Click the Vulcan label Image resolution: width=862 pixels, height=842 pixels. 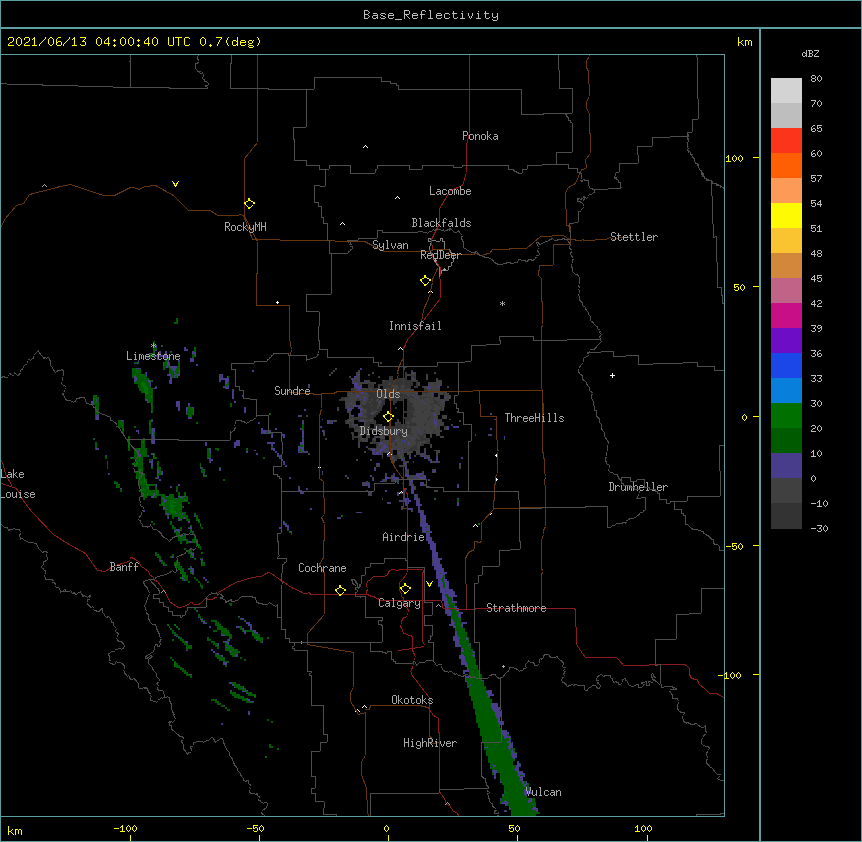[x=543, y=792]
